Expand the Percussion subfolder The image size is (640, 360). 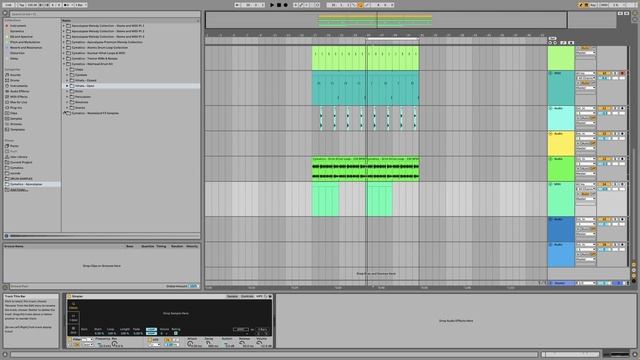point(67,97)
